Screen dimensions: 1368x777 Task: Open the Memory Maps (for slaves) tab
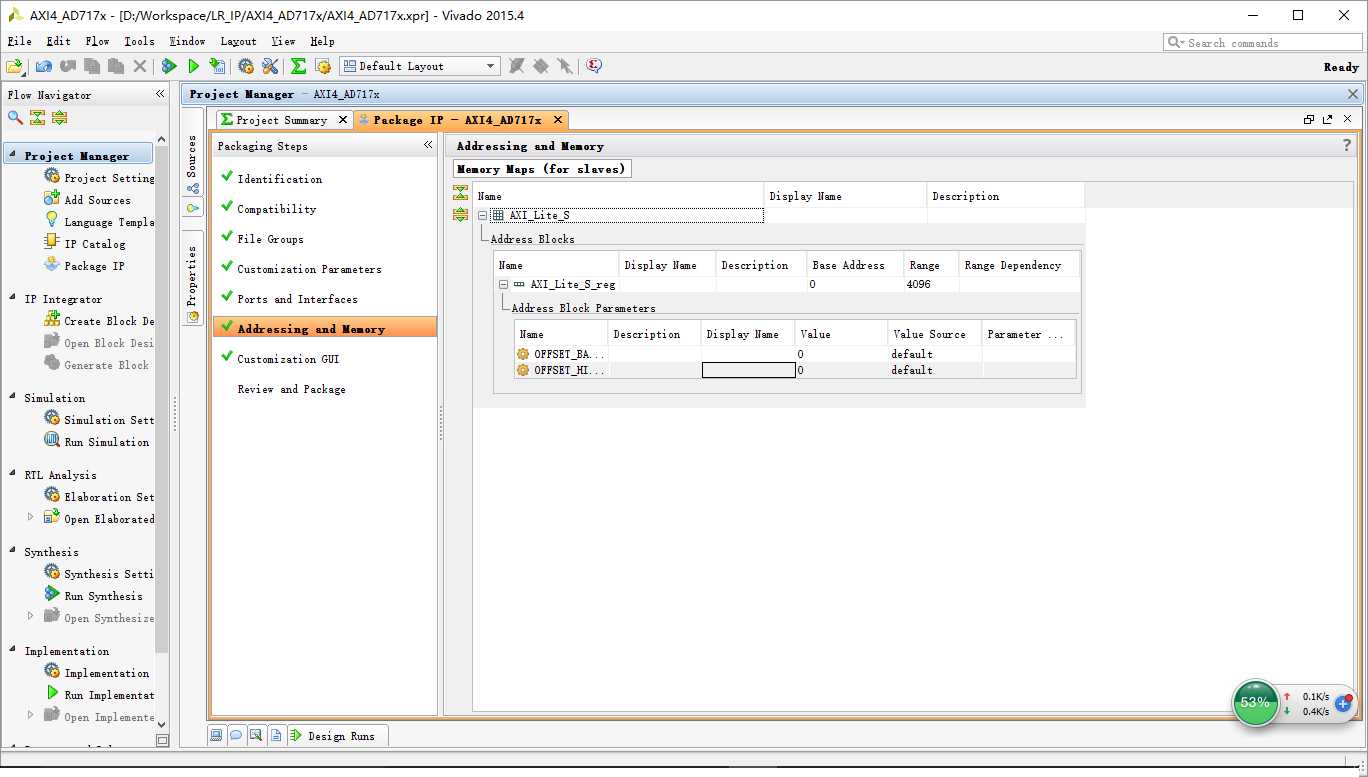pyautogui.click(x=542, y=169)
